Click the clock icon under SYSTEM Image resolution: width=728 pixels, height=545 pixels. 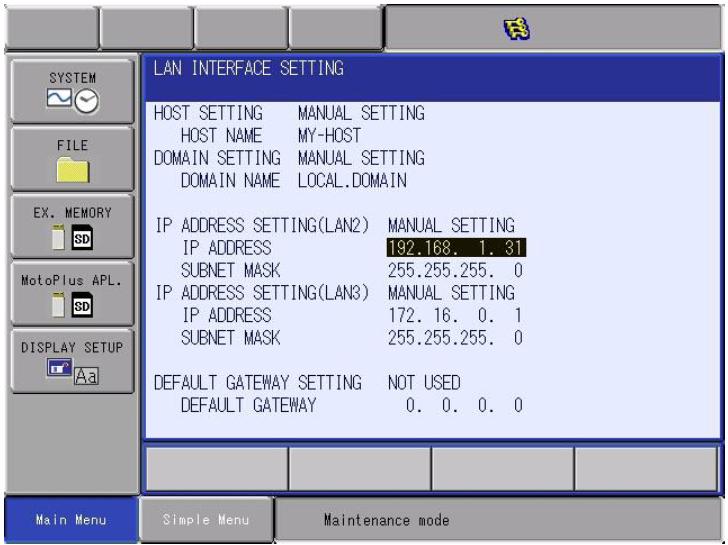(86, 101)
